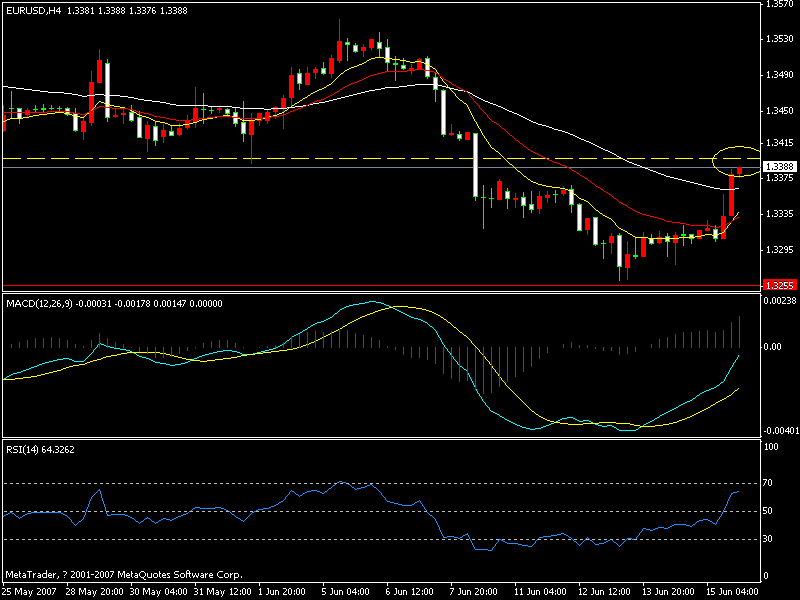Click the 11 Jun 04:00 time label
800x600 pixels.
(x=540, y=592)
